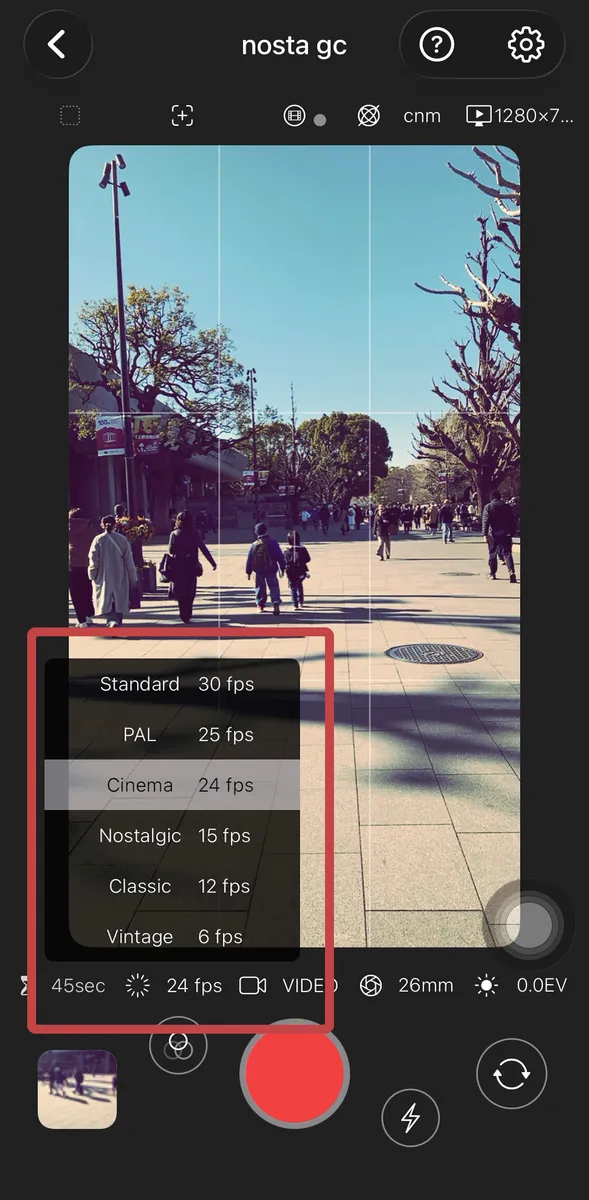Start recording with the red button
Image resolution: width=589 pixels, height=1200 pixels.
295,1073
